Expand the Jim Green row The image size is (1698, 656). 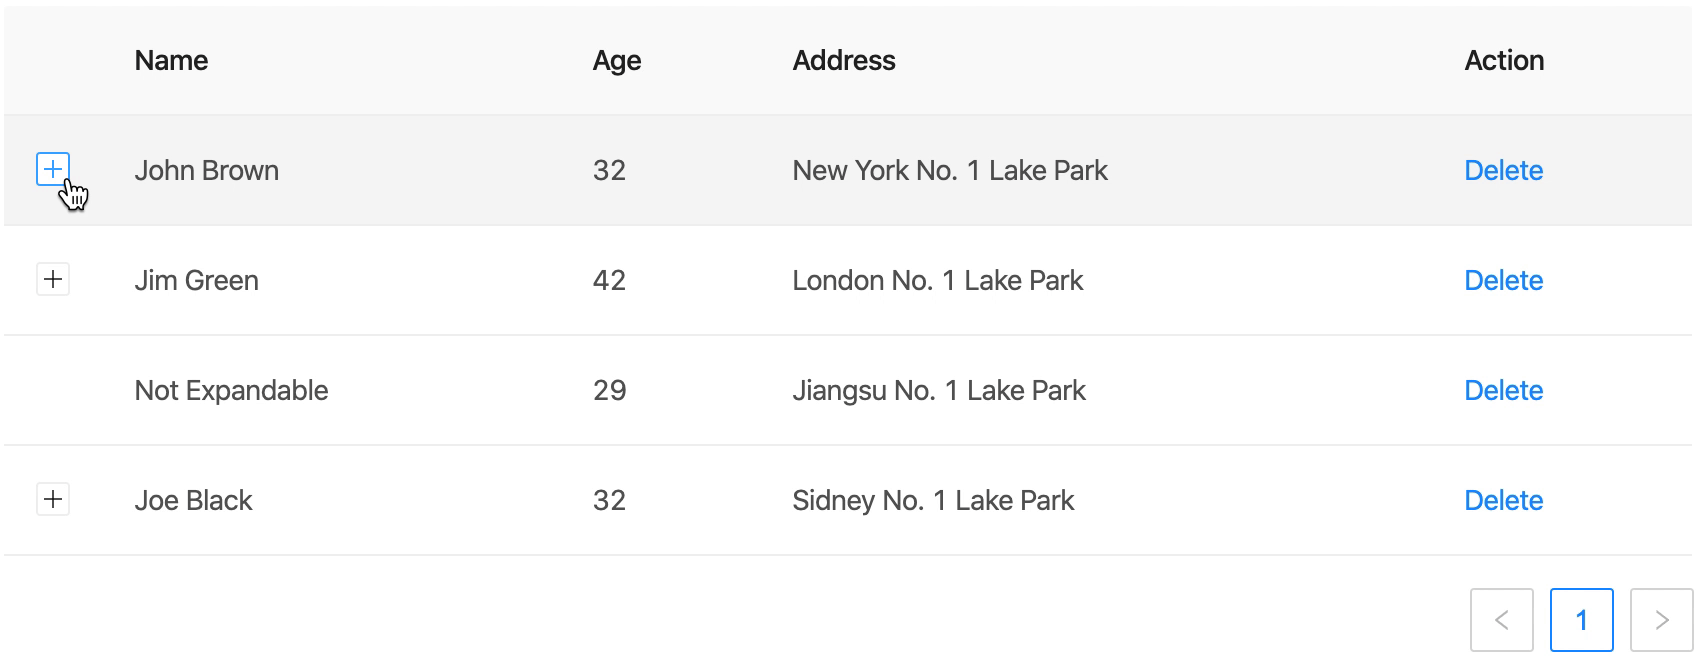pyautogui.click(x=53, y=279)
